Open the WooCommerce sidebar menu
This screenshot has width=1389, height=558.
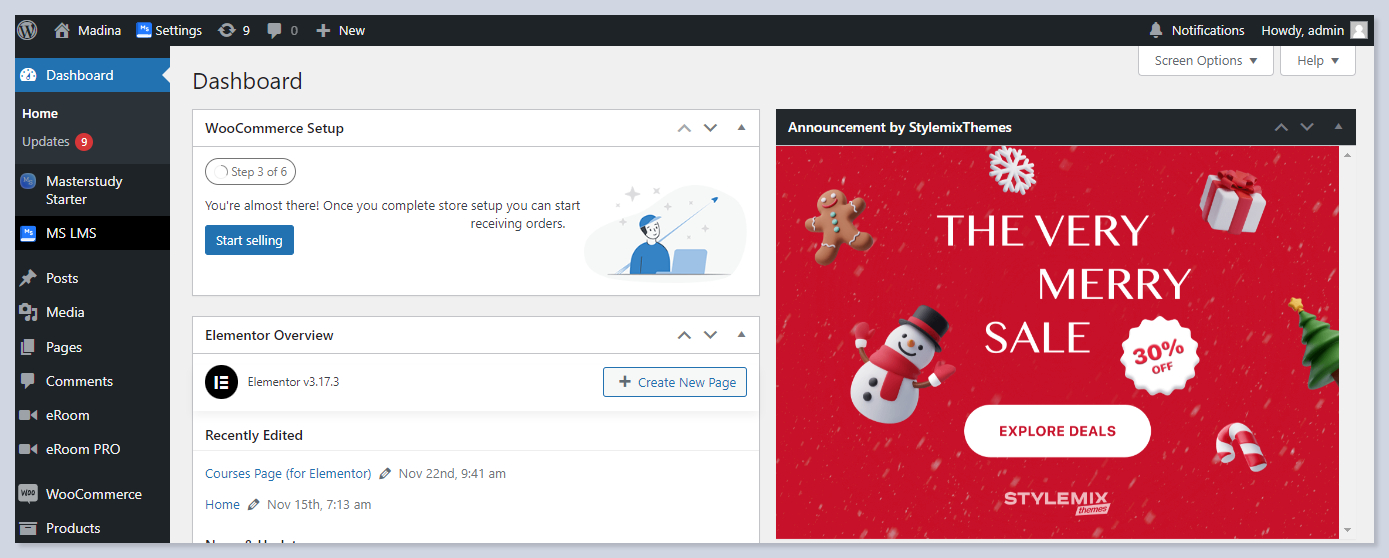(x=93, y=494)
